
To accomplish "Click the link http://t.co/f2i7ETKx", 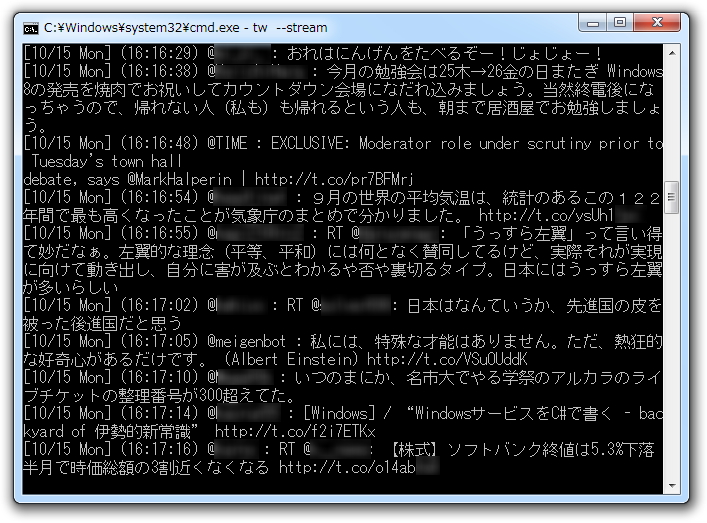I will 295,431.
